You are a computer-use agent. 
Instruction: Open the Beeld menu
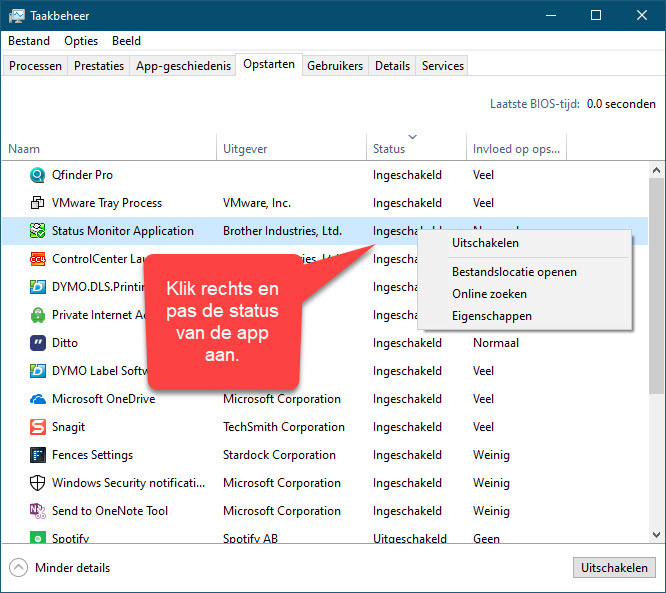click(x=126, y=41)
